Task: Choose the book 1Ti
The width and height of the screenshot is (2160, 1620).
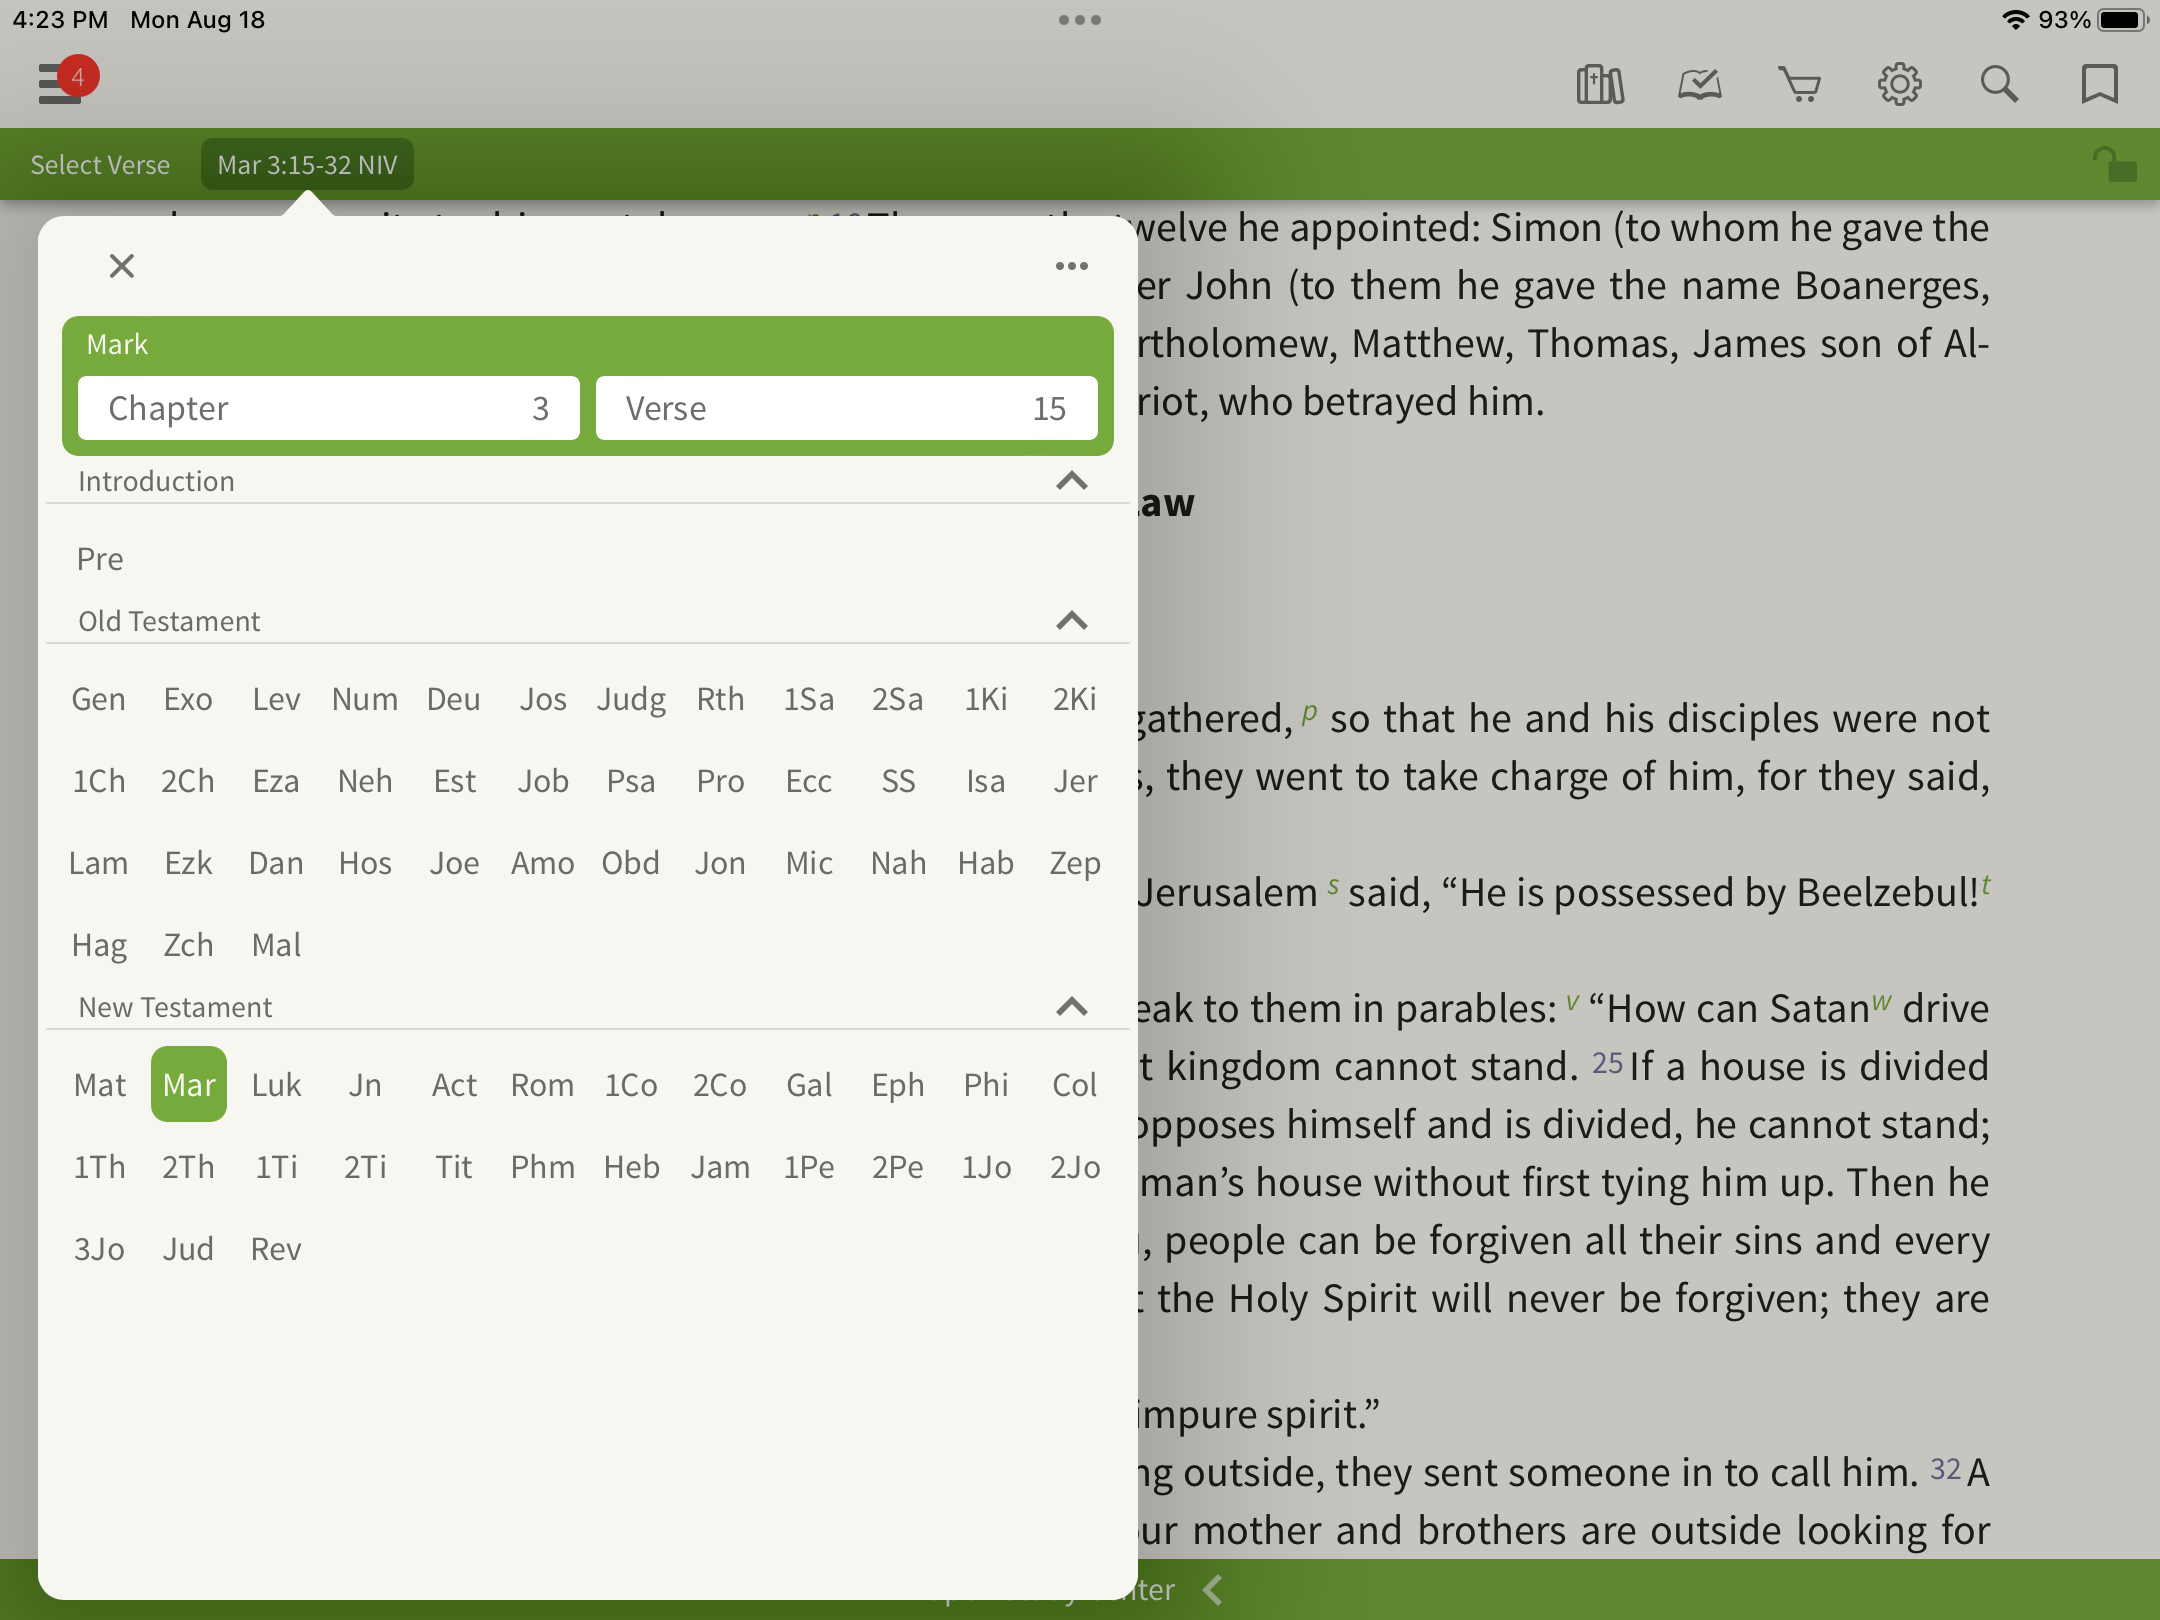Action: click(x=276, y=1167)
